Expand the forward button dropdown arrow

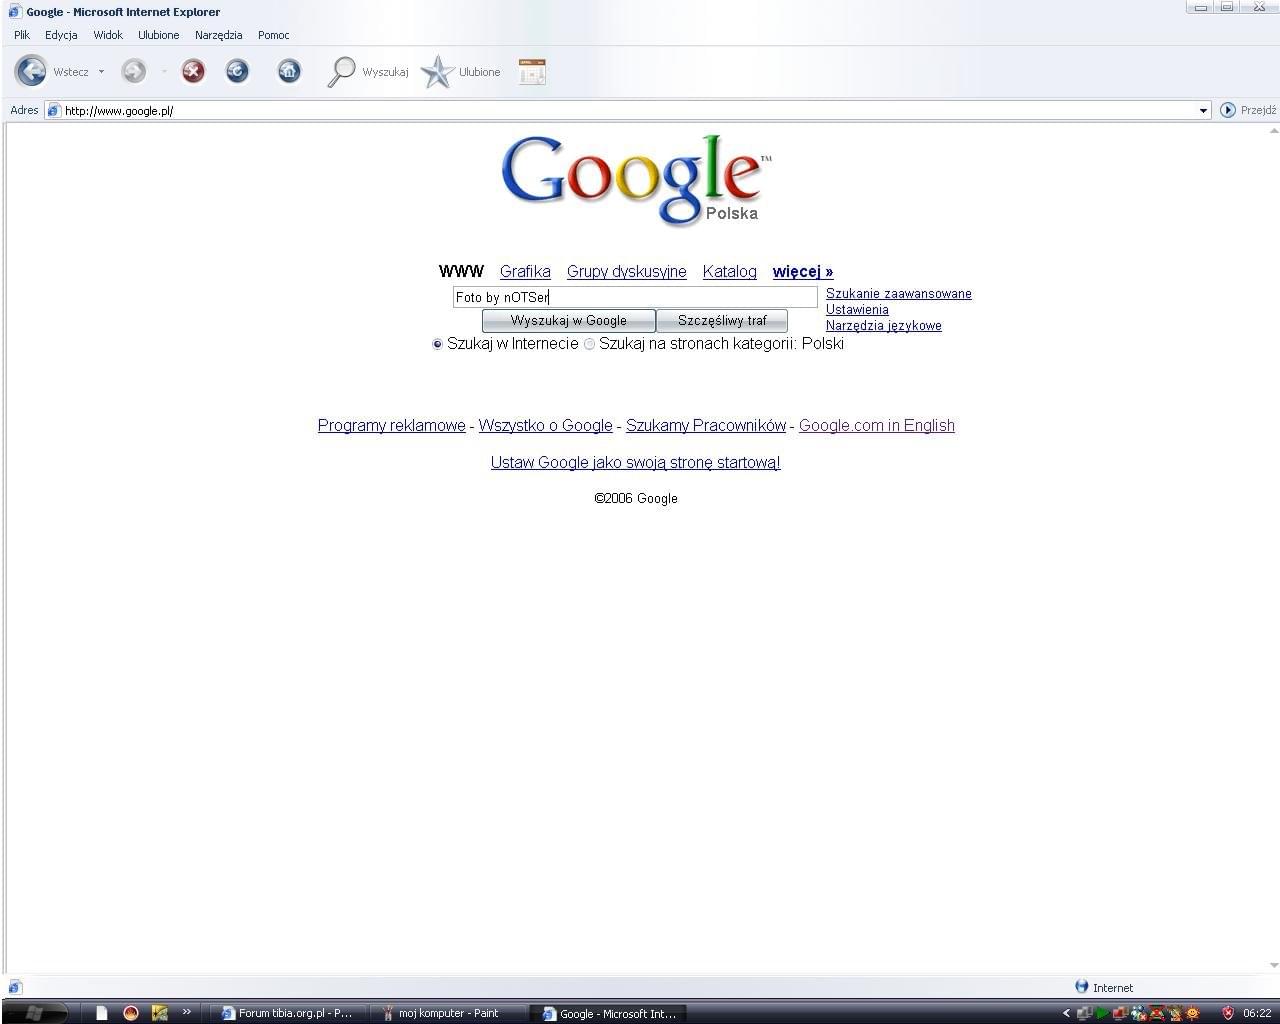[x=164, y=72]
